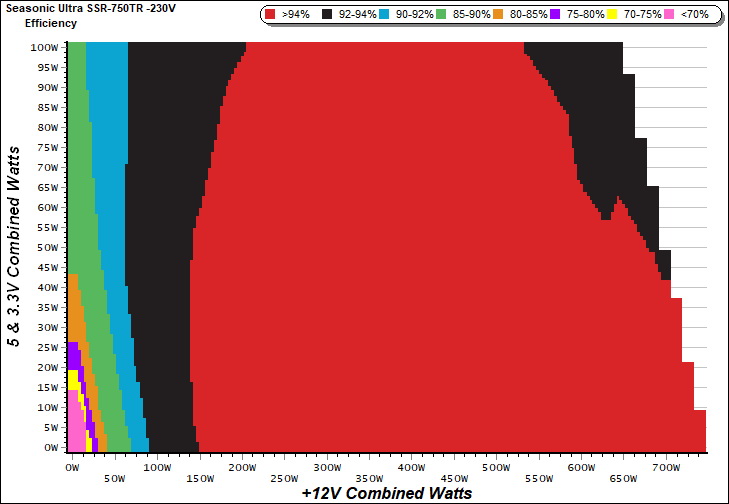Image resolution: width=729 pixels, height=504 pixels.
Task: Click the 25W tick label on the vertical axis
Action: [x=46, y=347]
